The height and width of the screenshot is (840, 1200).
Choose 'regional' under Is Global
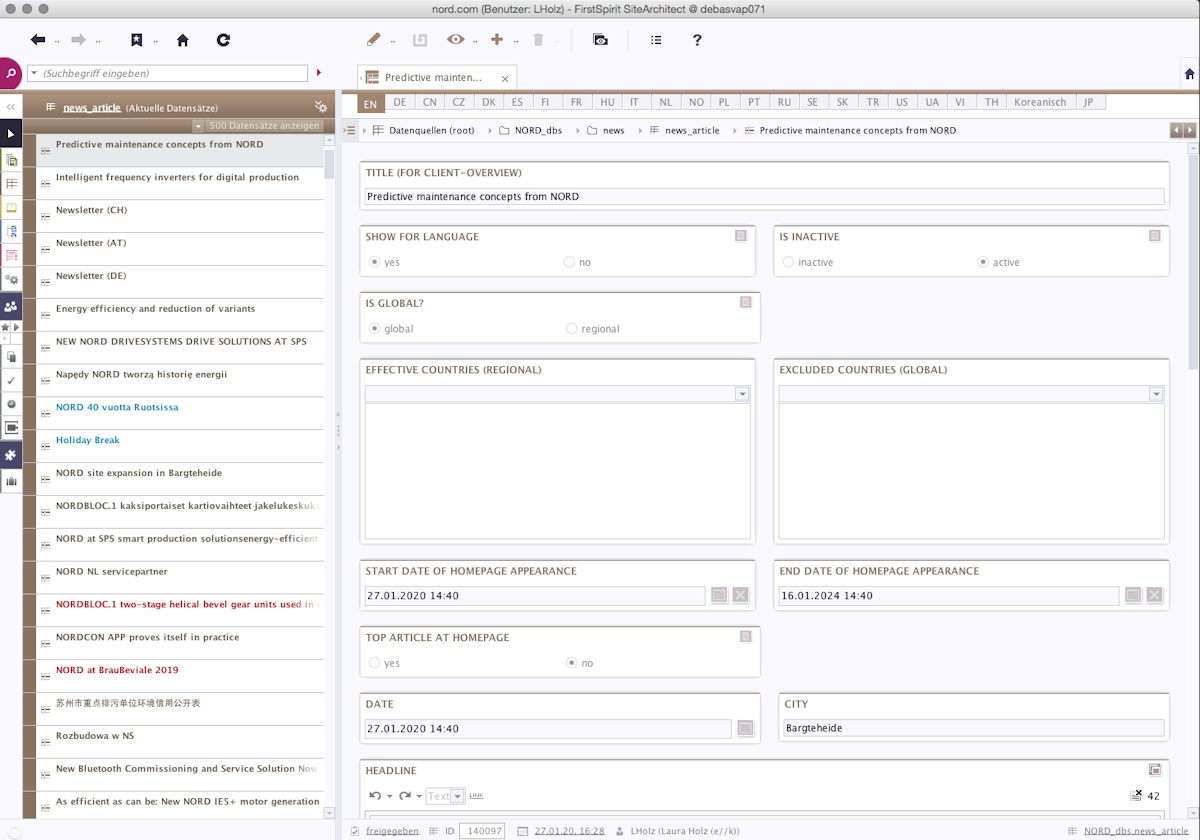572,329
